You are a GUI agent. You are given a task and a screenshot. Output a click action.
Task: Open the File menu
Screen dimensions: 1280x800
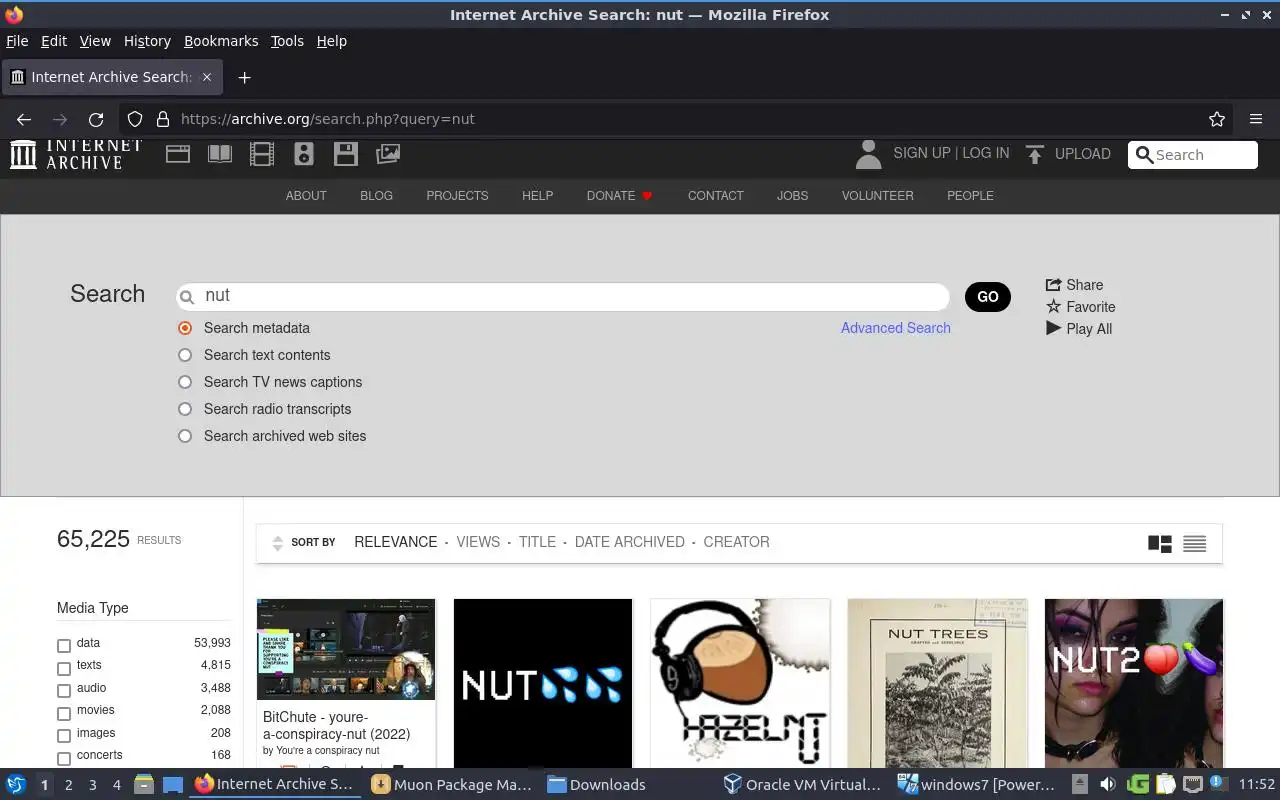tap(17, 41)
